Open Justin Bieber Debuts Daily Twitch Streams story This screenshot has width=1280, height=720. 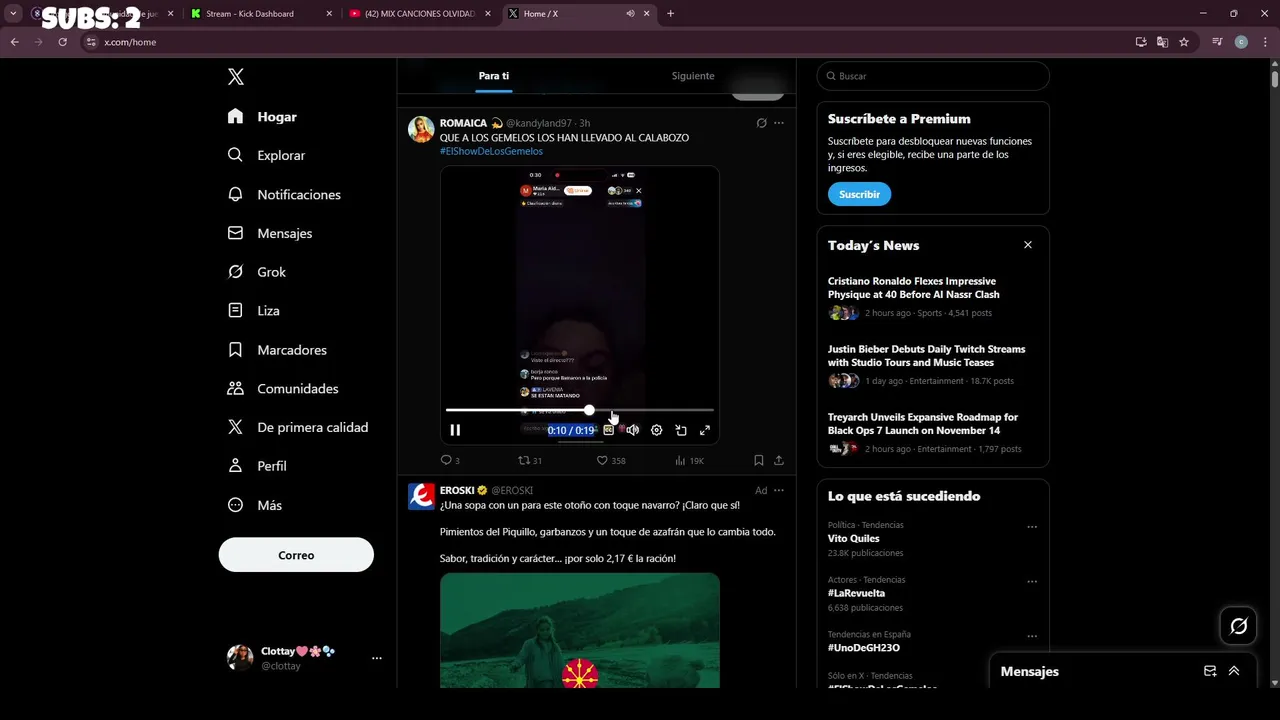tap(926, 356)
